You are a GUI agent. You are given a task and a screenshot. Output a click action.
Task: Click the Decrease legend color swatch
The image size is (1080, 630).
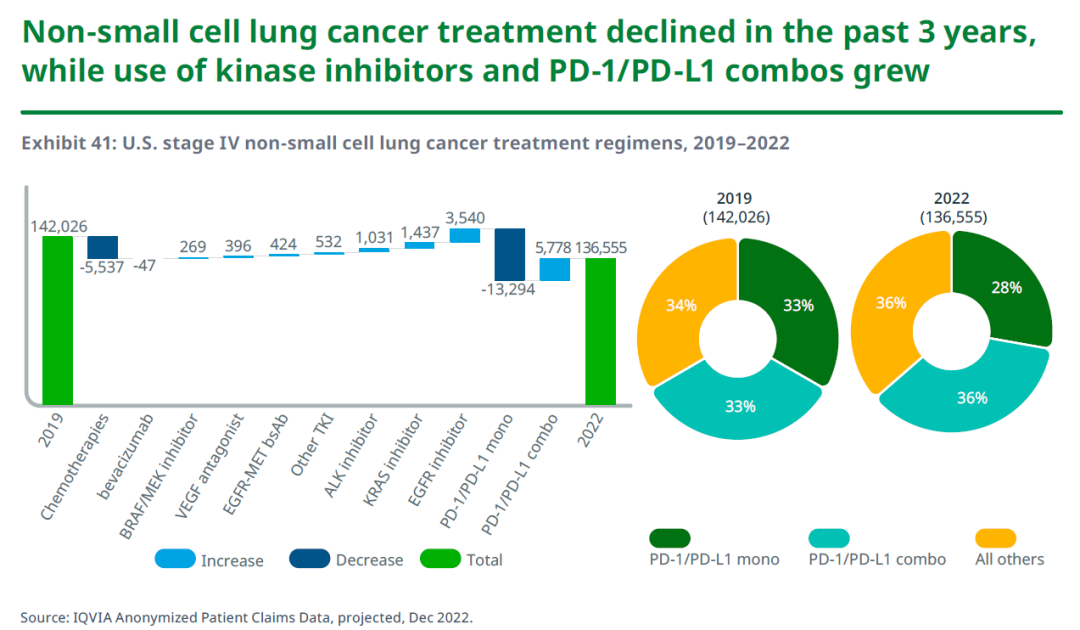[x=310, y=559]
